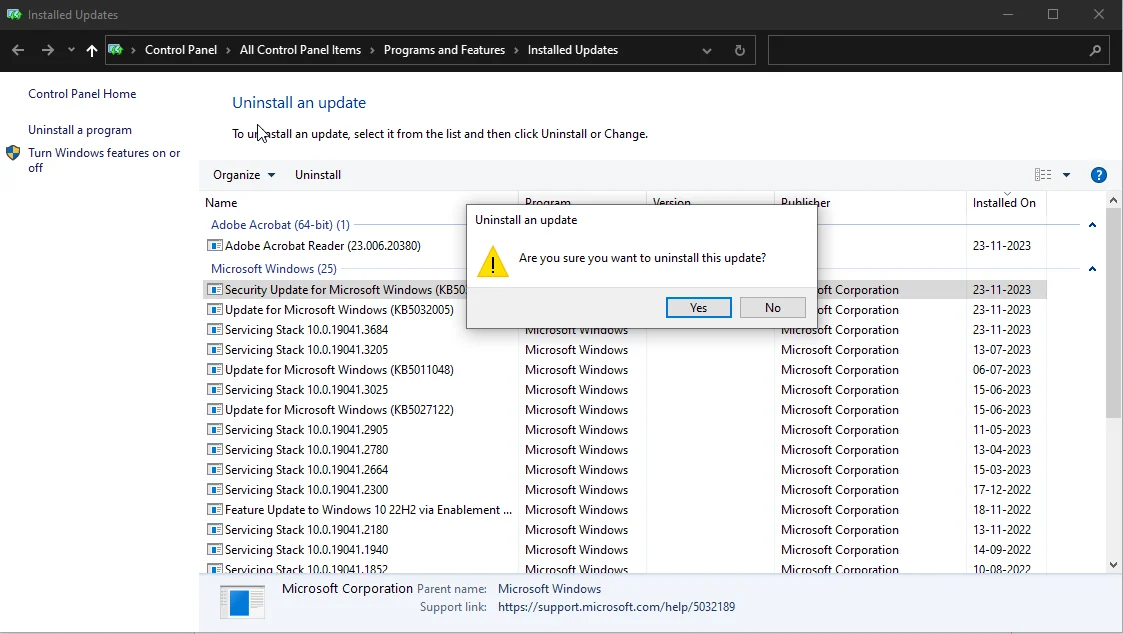Select Adobe Acrobat Reader (23.006.20380) entry
Screen dimensions: 1123x634
[322, 246]
